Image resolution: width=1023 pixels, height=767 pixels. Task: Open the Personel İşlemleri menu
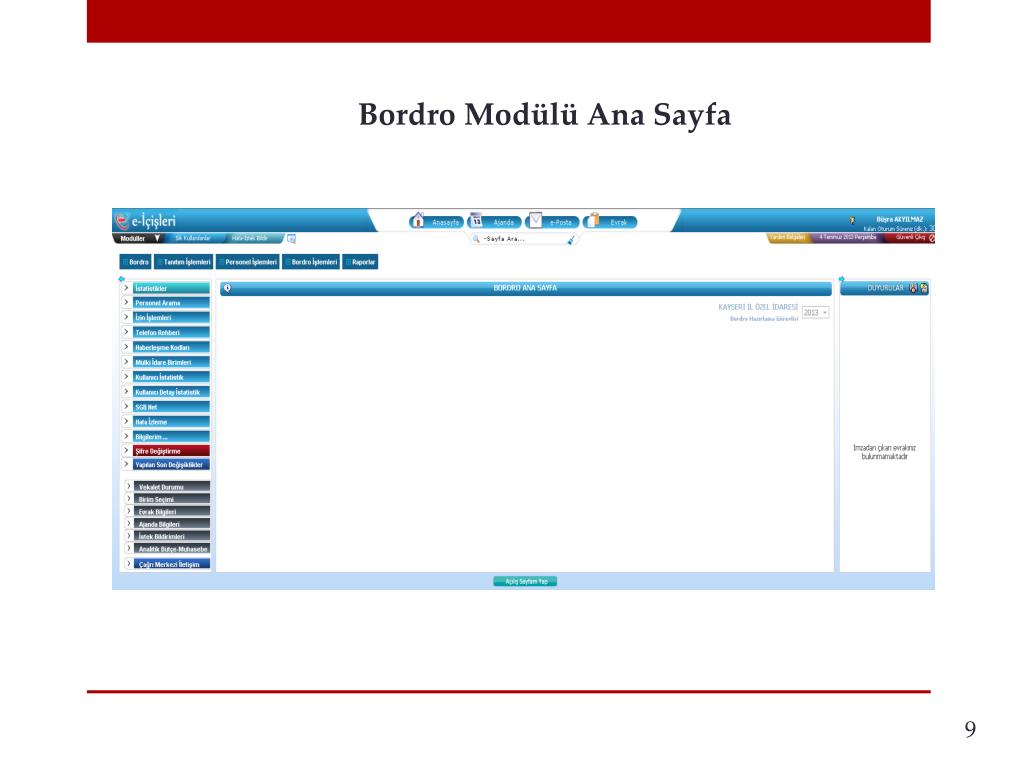click(x=248, y=262)
